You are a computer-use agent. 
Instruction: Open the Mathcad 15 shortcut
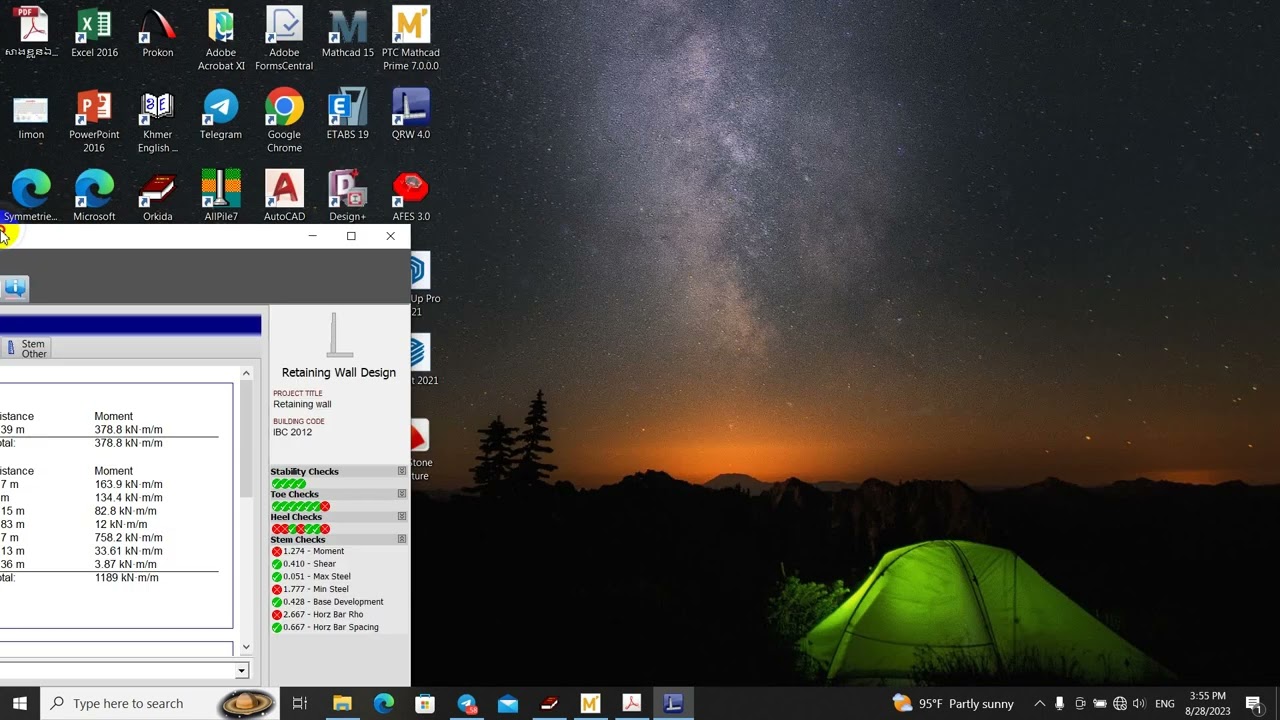pyautogui.click(x=347, y=33)
